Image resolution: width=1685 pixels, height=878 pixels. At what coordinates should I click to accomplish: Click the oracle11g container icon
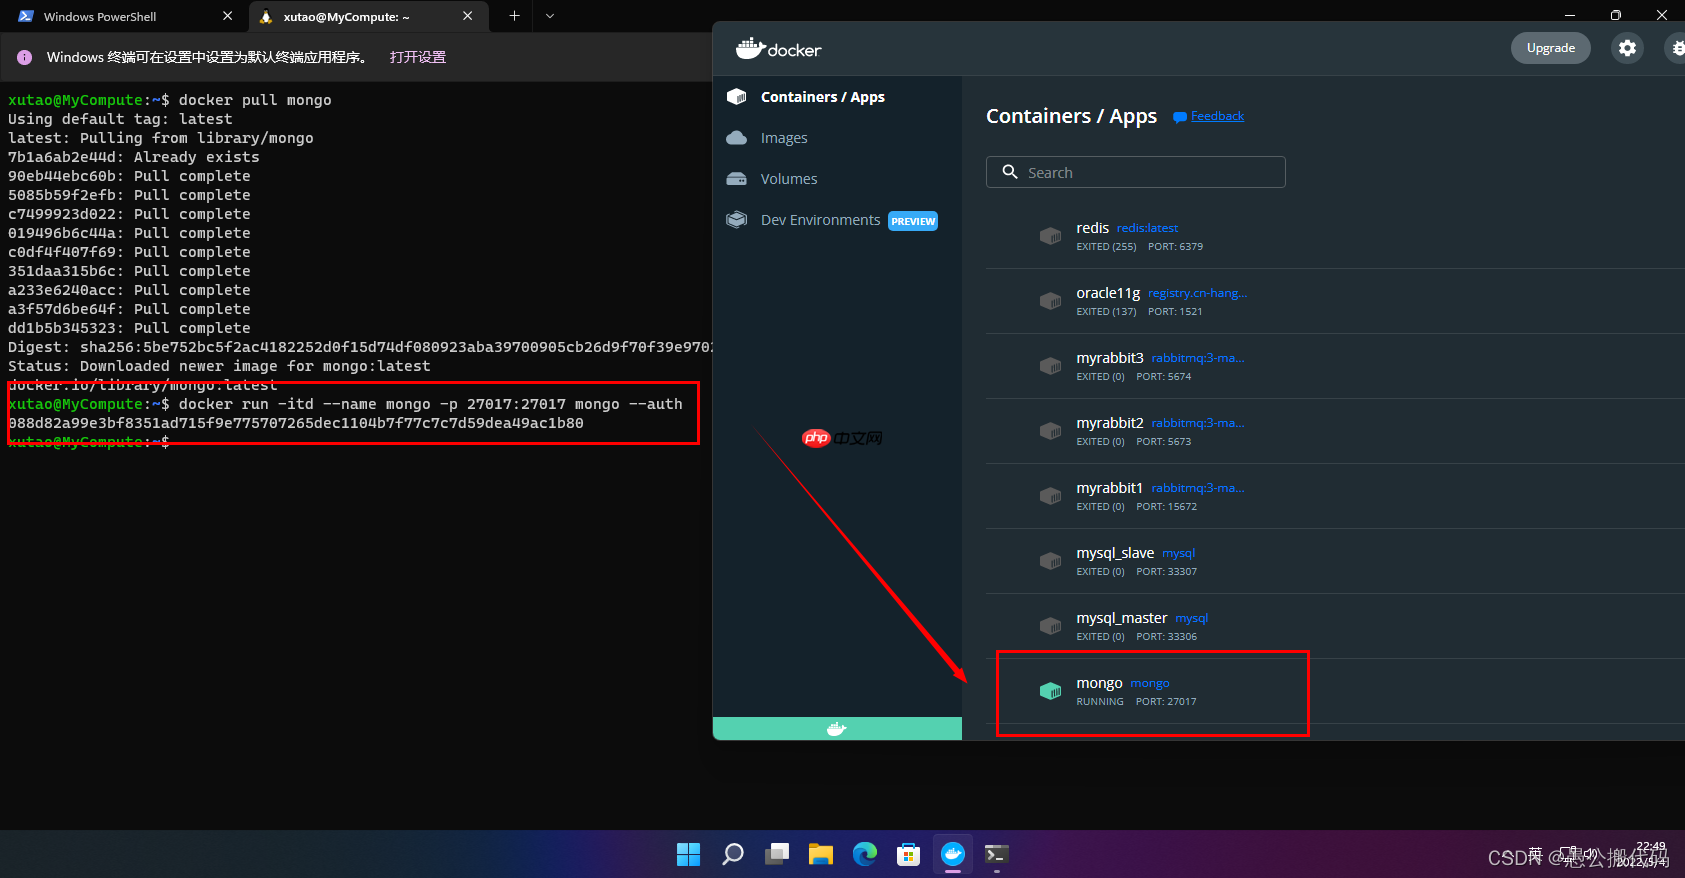point(1050,301)
